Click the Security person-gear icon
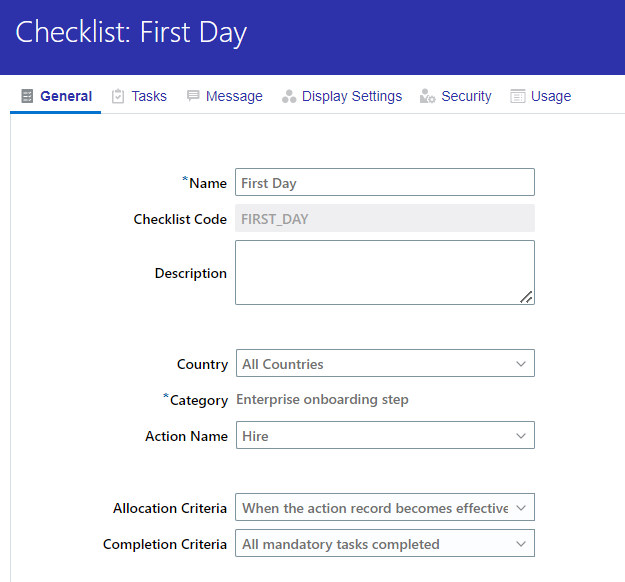This screenshot has width=625, height=582. [x=427, y=96]
